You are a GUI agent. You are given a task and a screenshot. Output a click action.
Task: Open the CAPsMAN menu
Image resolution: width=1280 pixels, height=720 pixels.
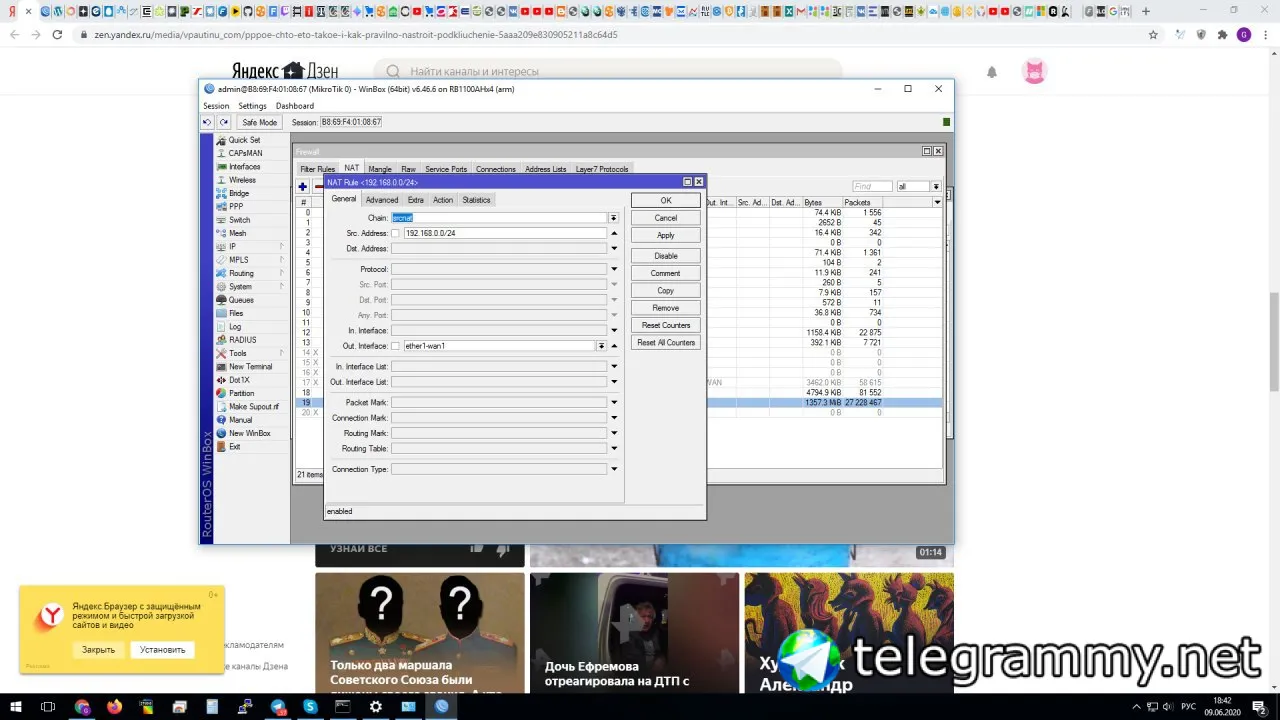point(245,153)
